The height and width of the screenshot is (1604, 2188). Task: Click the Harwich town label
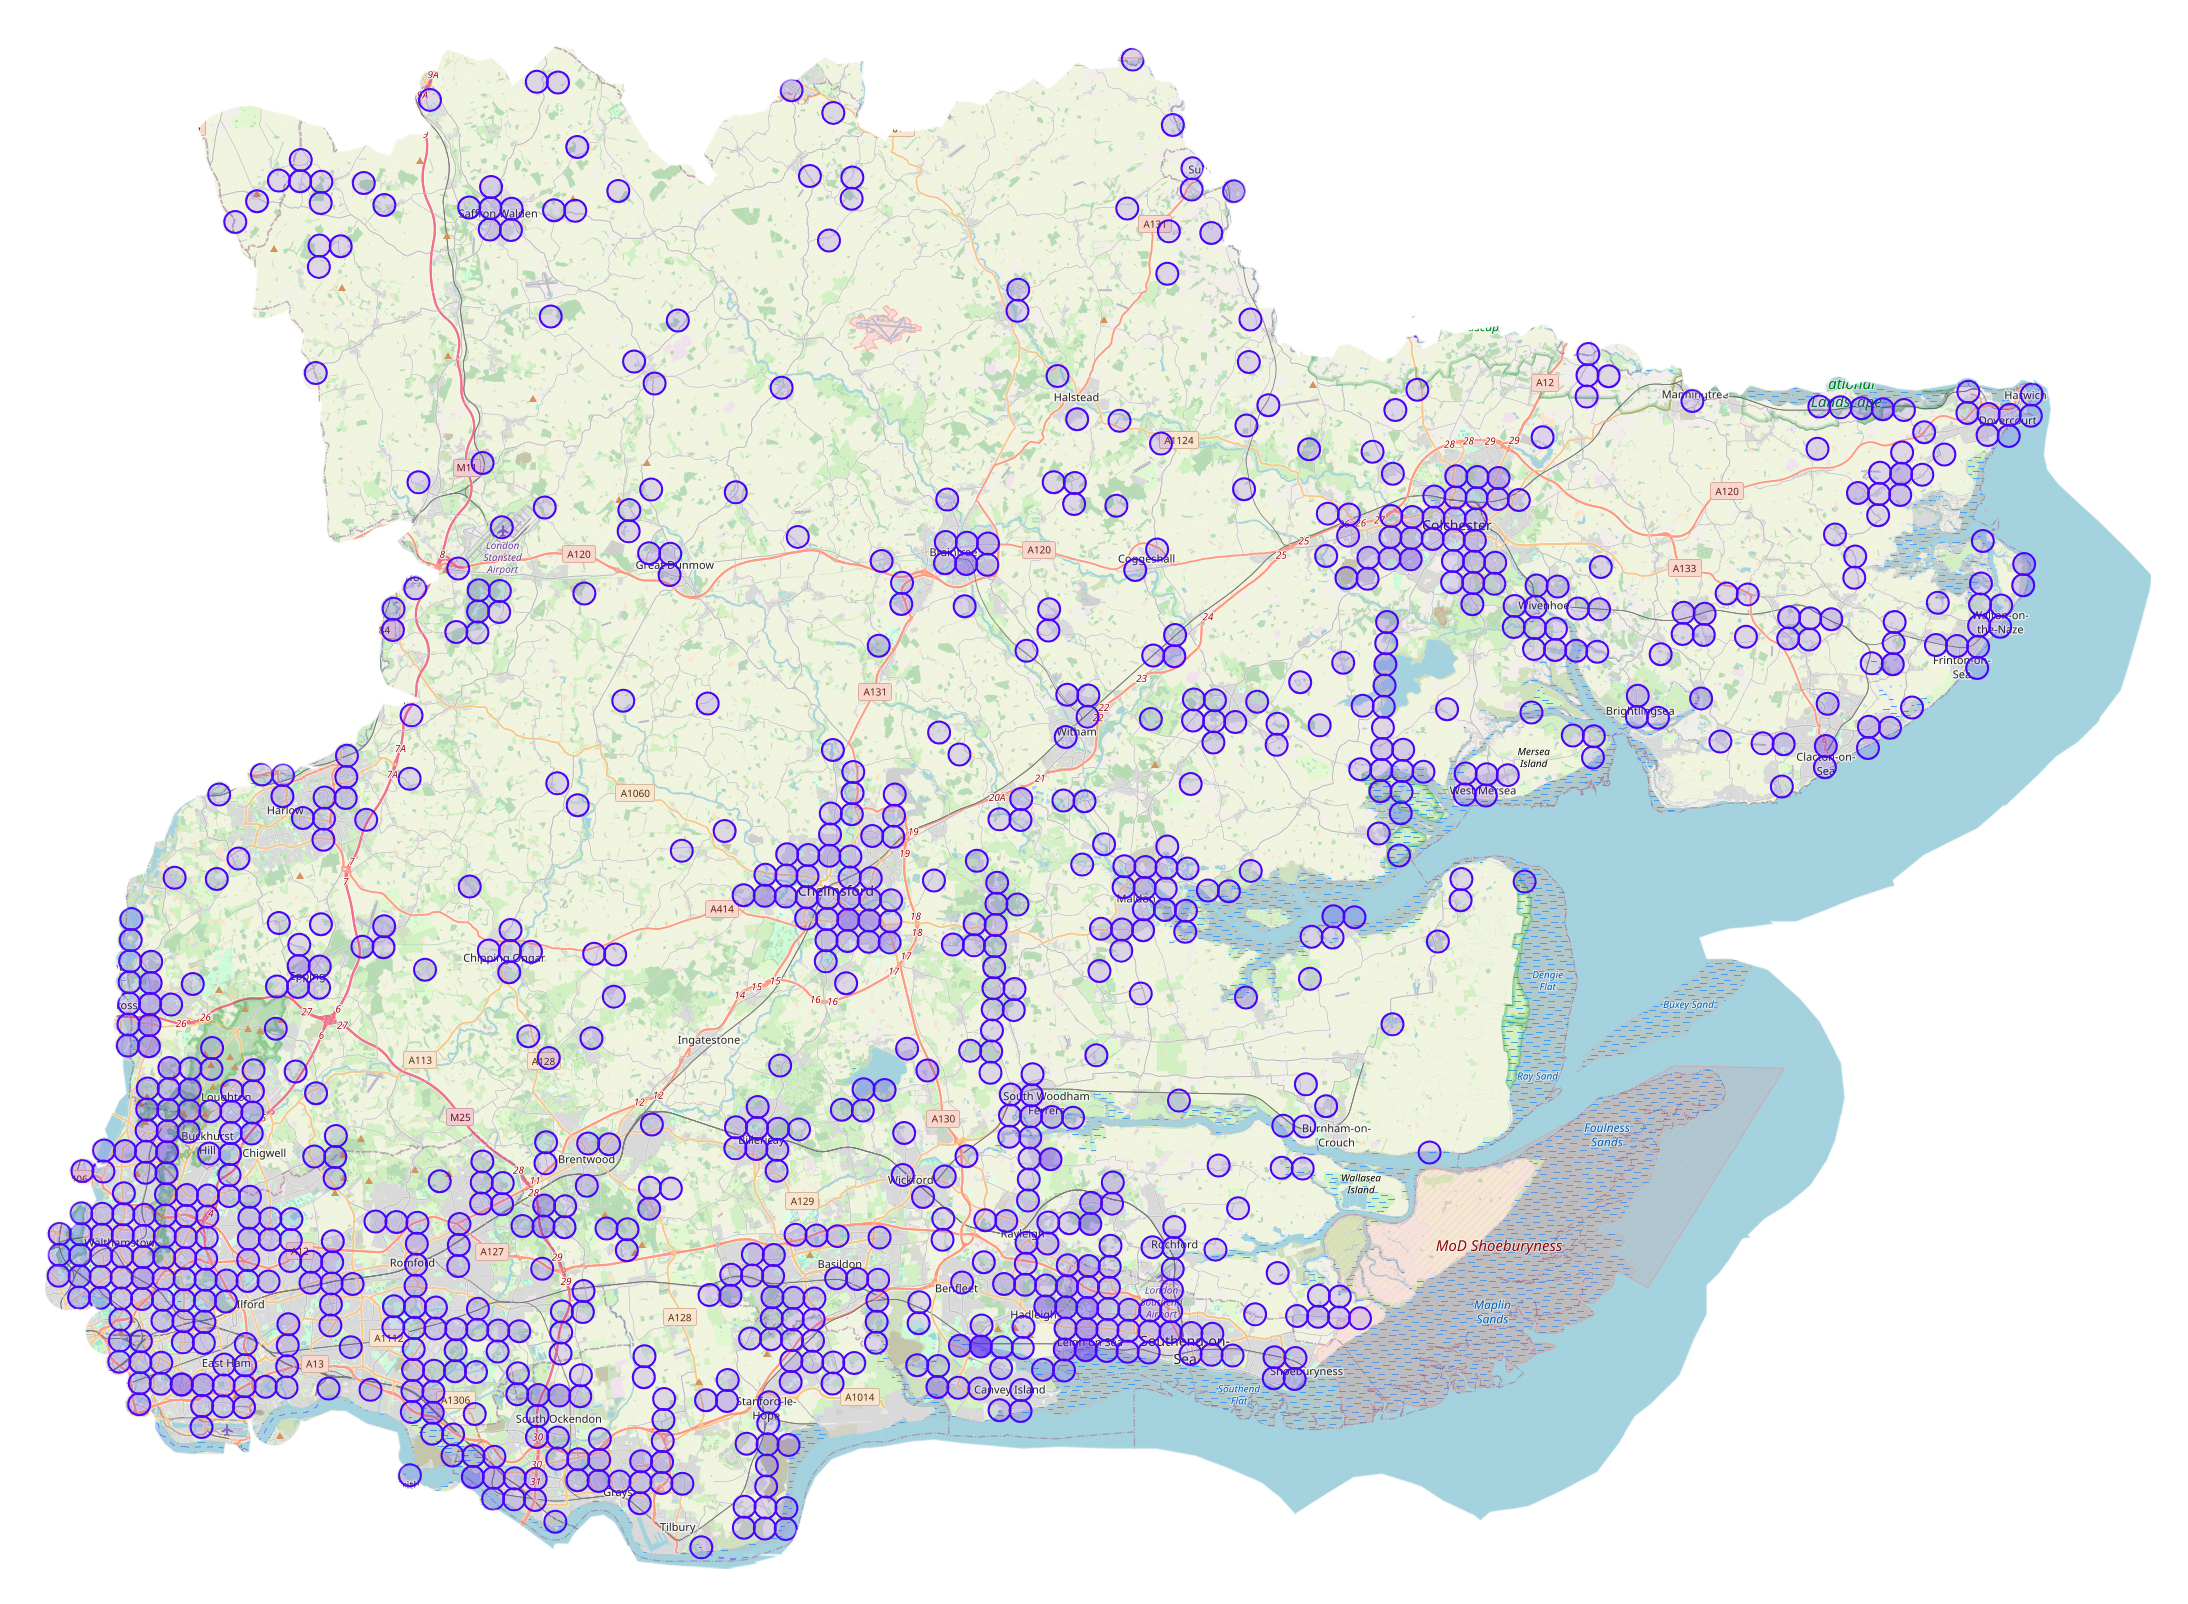point(2025,396)
